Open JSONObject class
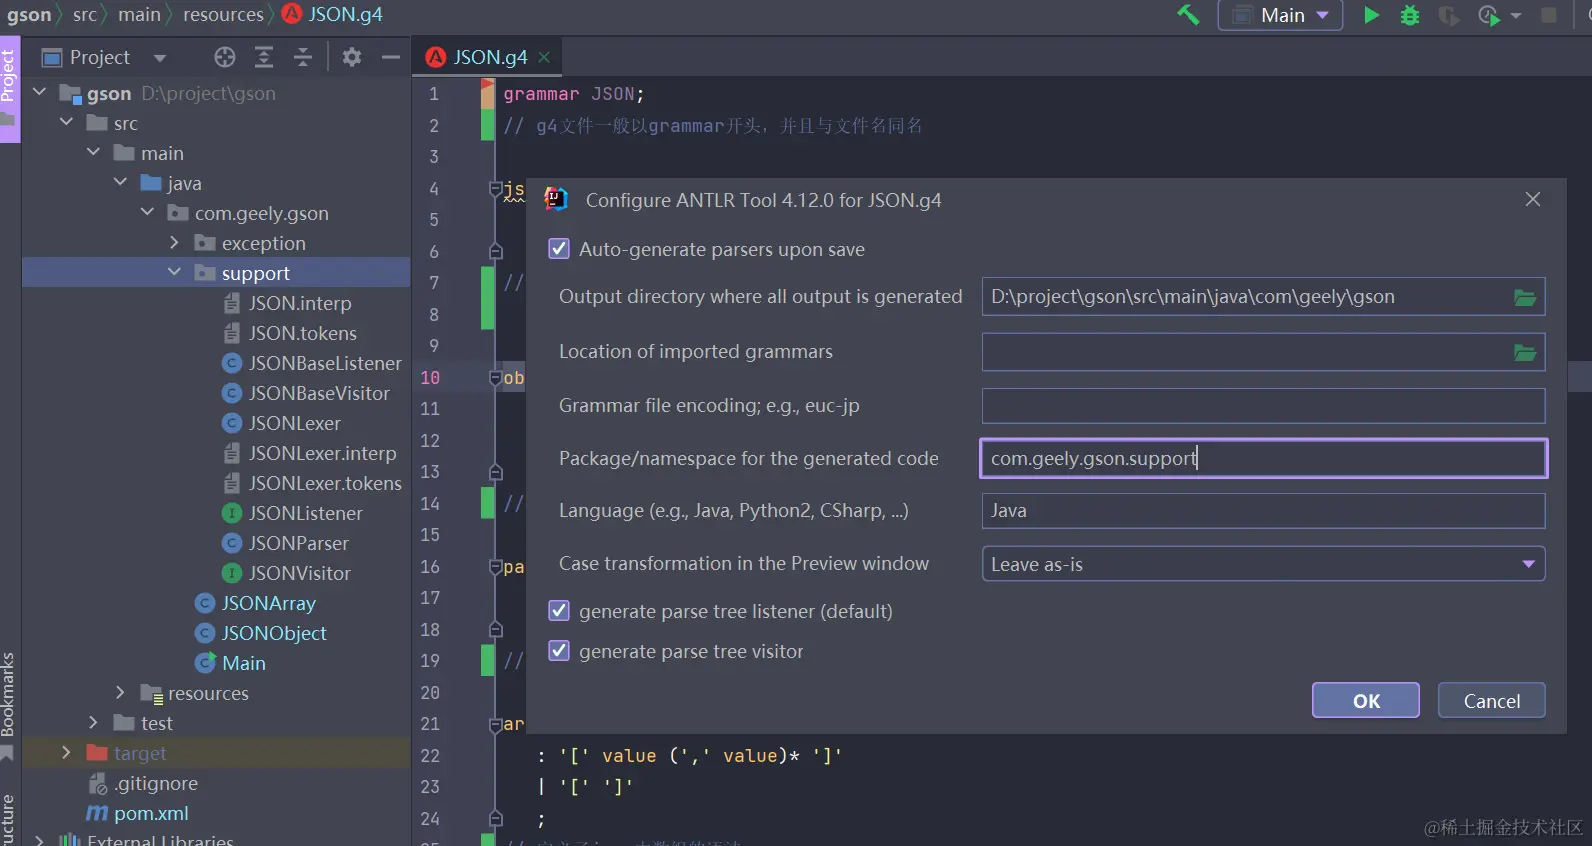 pyautogui.click(x=274, y=633)
